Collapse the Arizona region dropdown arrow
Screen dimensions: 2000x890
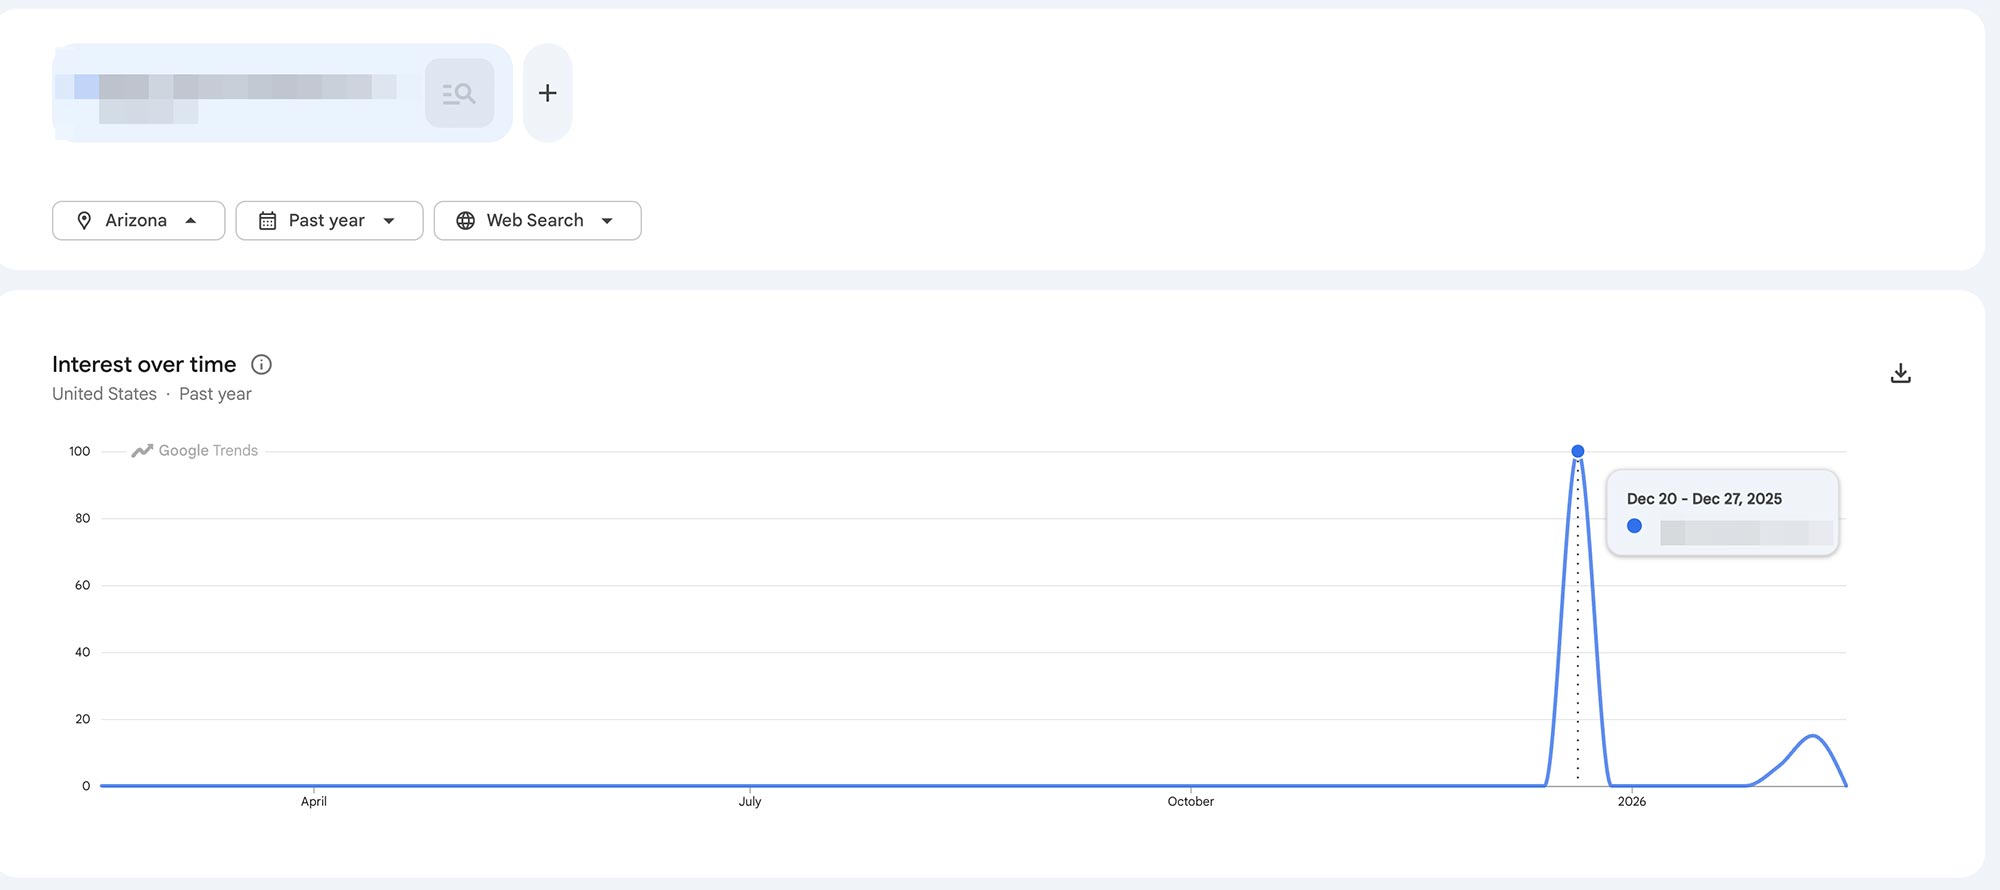tap(191, 221)
